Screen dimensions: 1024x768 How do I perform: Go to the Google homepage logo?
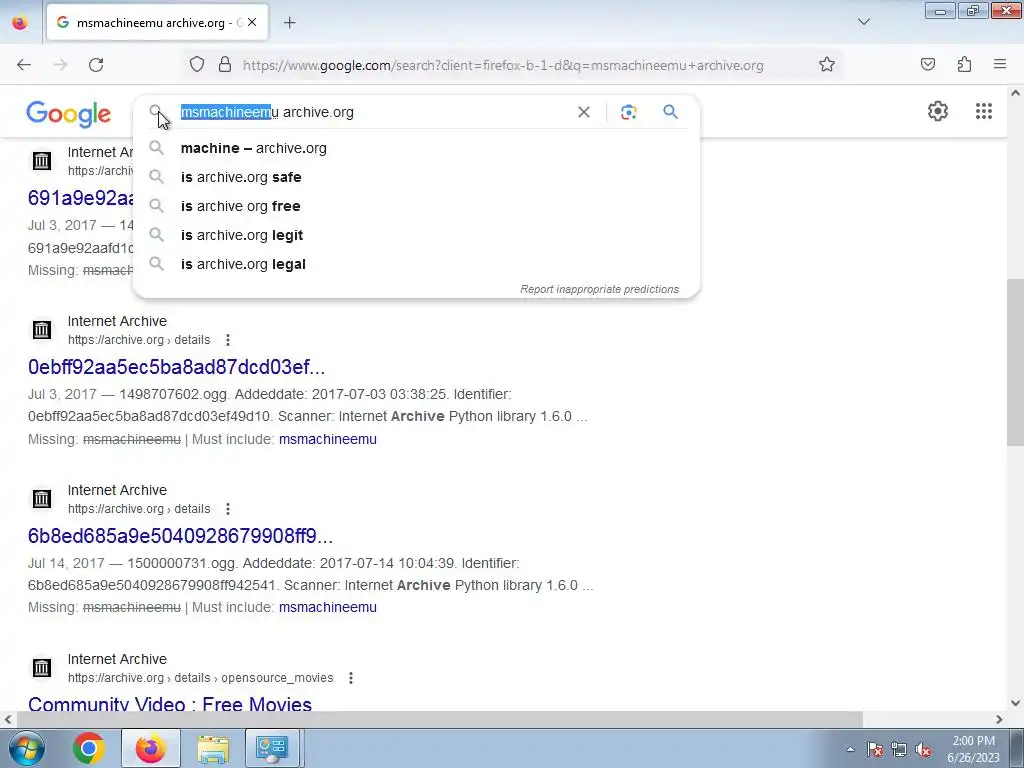[69, 114]
